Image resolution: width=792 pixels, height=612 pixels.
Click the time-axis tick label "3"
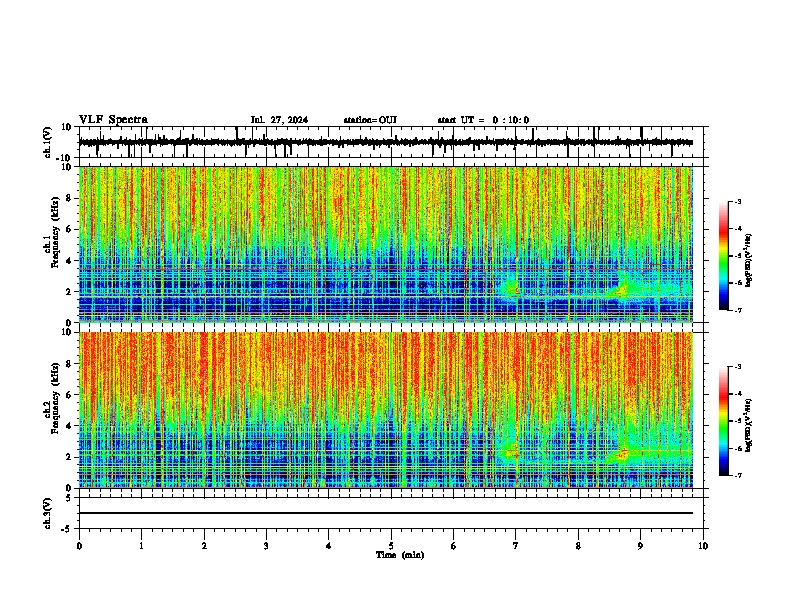[x=266, y=546]
